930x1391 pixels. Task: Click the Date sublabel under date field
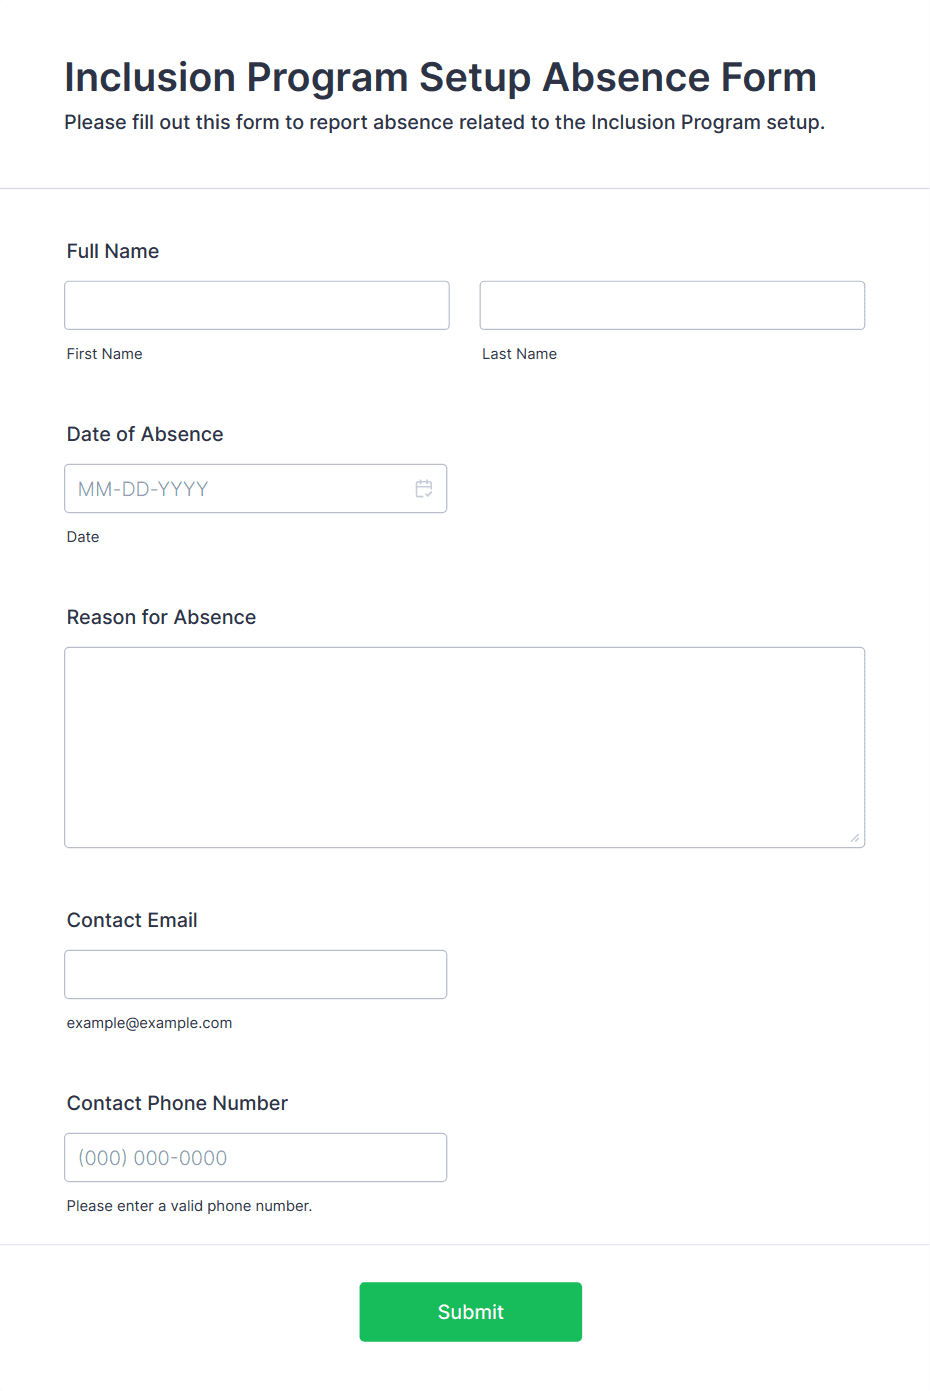click(83, 537)
